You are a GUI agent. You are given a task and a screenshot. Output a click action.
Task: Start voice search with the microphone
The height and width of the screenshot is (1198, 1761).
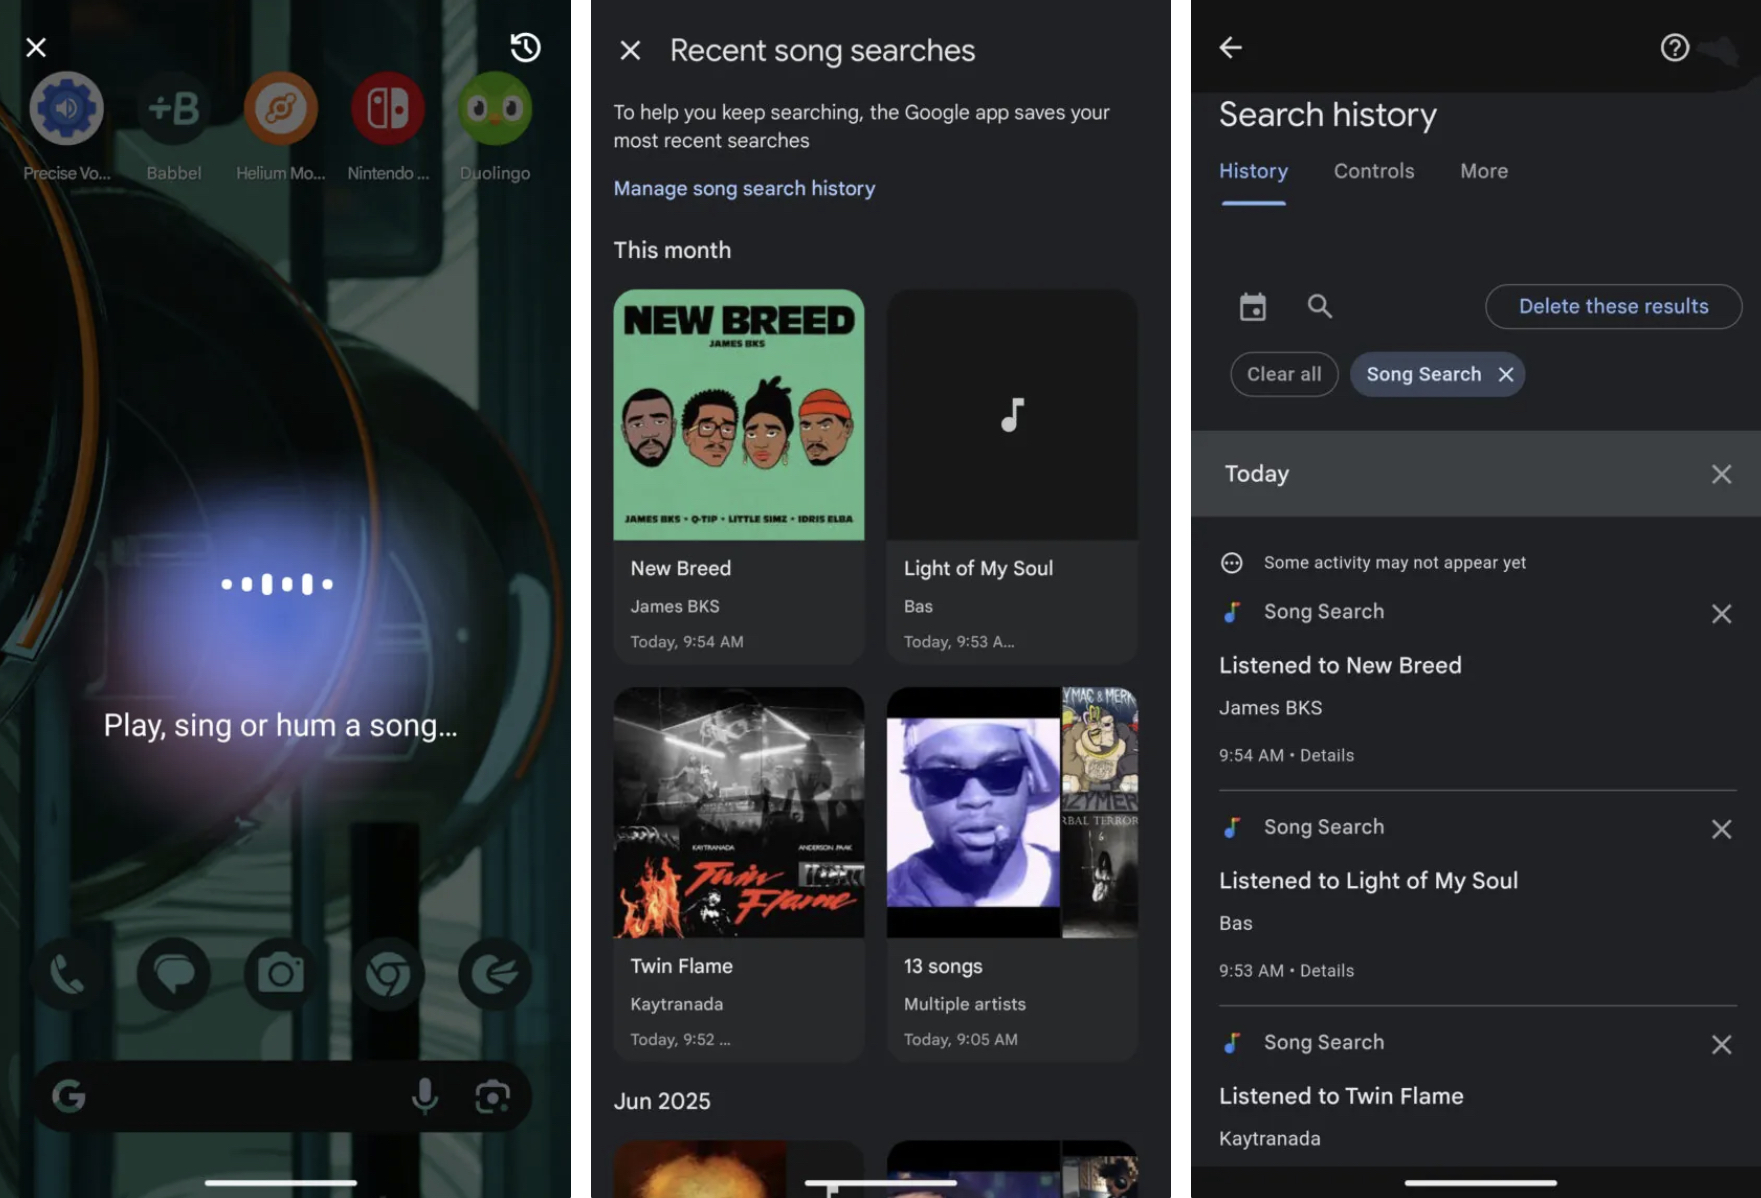425,1096
